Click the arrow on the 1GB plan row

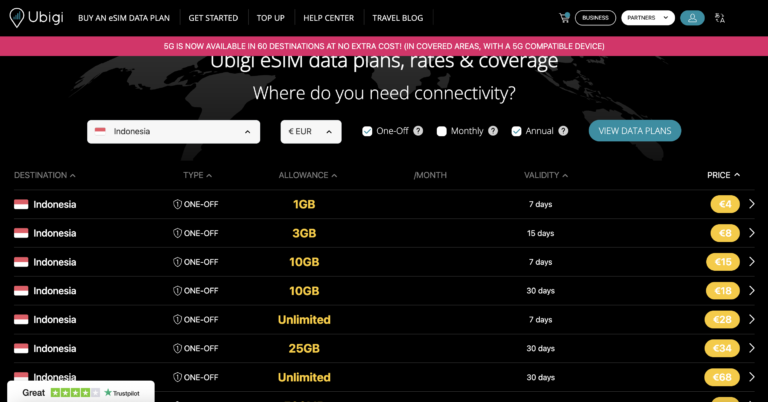pos(752,204)
